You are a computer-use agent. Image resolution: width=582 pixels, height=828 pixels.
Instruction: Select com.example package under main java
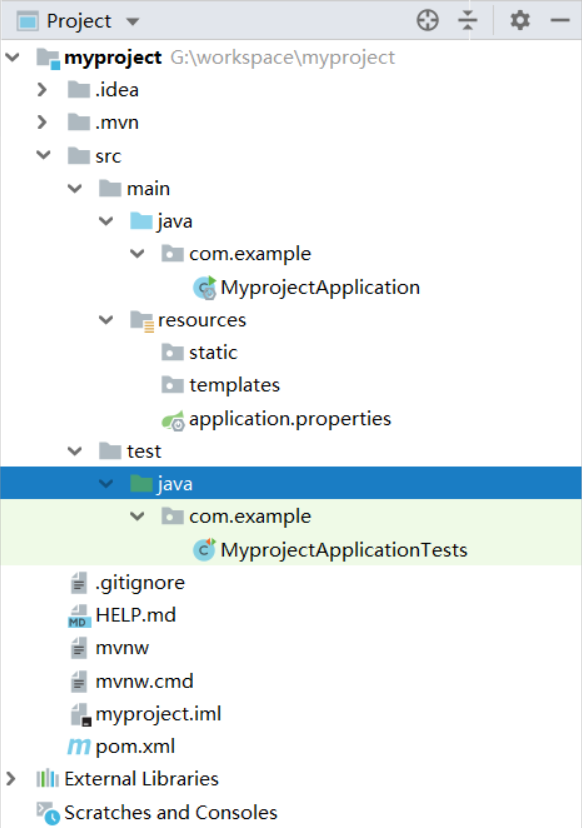coord(247,253)
